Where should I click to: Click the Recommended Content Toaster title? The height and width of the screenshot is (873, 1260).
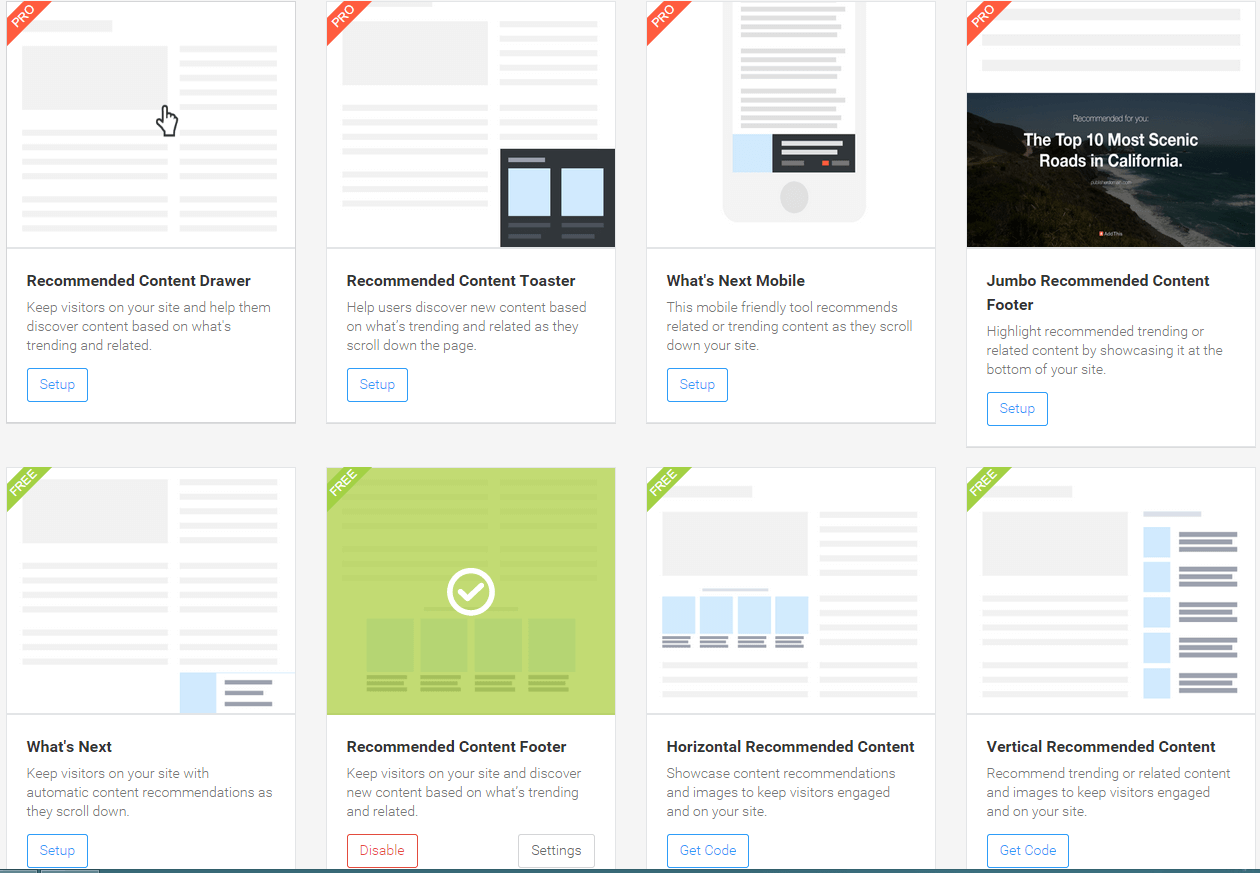tap(461, 281)
